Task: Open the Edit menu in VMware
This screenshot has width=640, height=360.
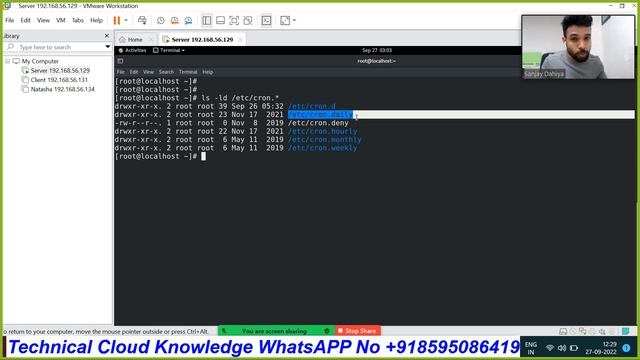Action: click(x=25, y=20)
